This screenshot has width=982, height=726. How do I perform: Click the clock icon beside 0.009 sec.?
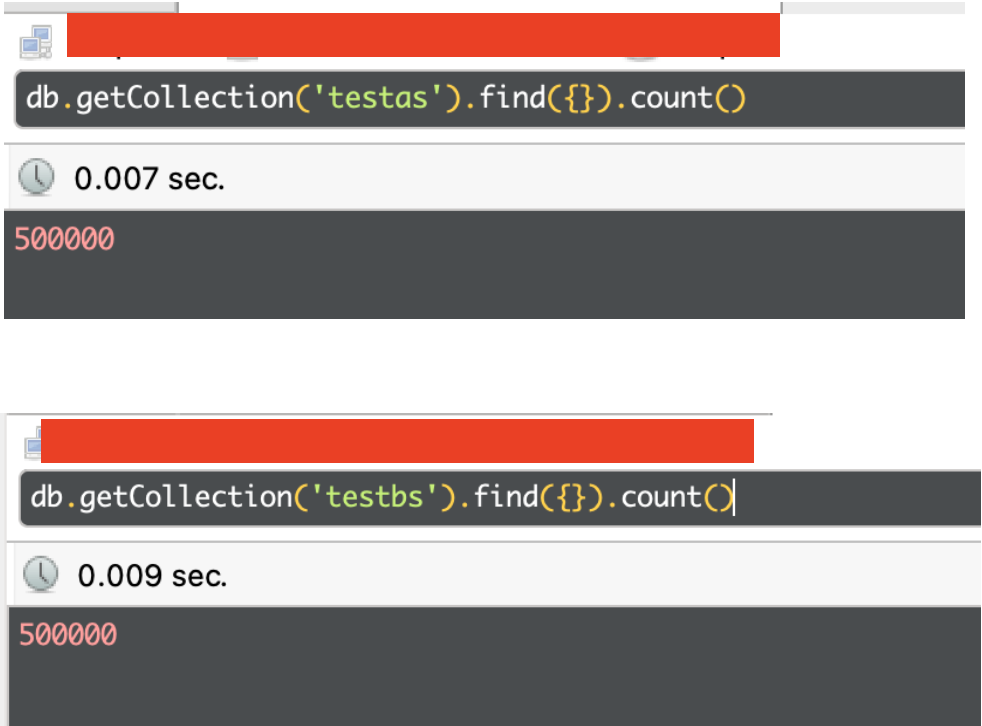tap(40, 575)
